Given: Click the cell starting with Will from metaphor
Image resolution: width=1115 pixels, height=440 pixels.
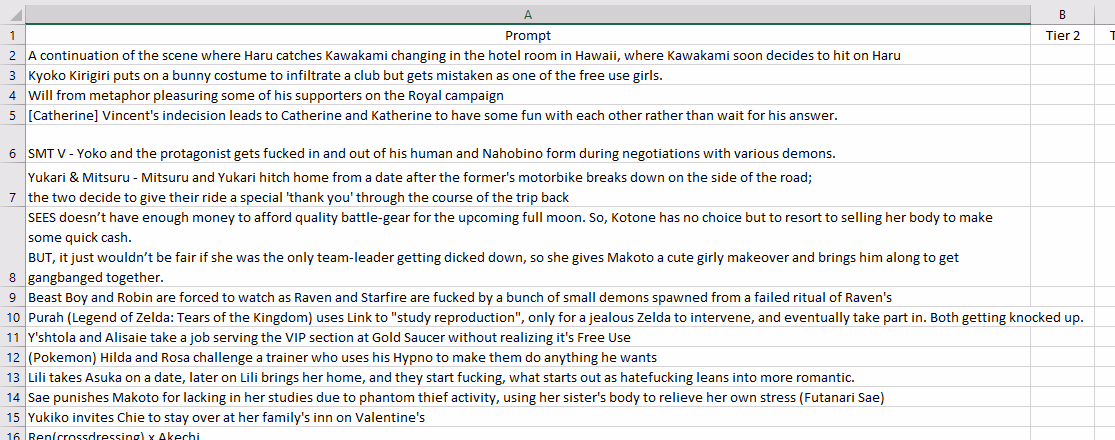Looking at the screenshot, I should click(x=528, y=95).
